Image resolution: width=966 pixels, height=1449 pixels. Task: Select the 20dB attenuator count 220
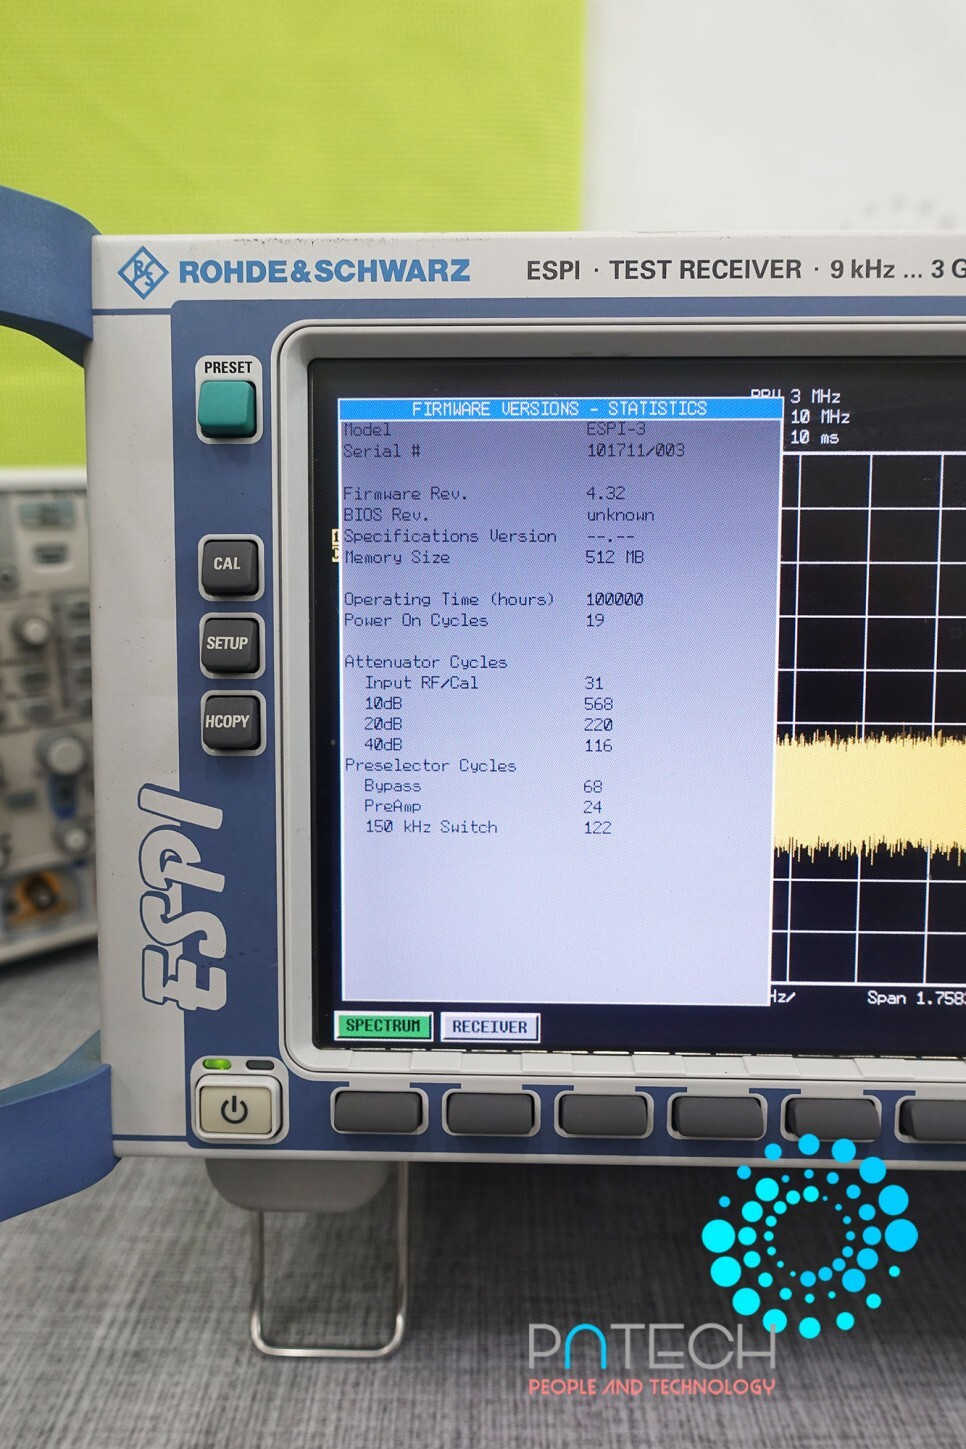click(598, 725)
